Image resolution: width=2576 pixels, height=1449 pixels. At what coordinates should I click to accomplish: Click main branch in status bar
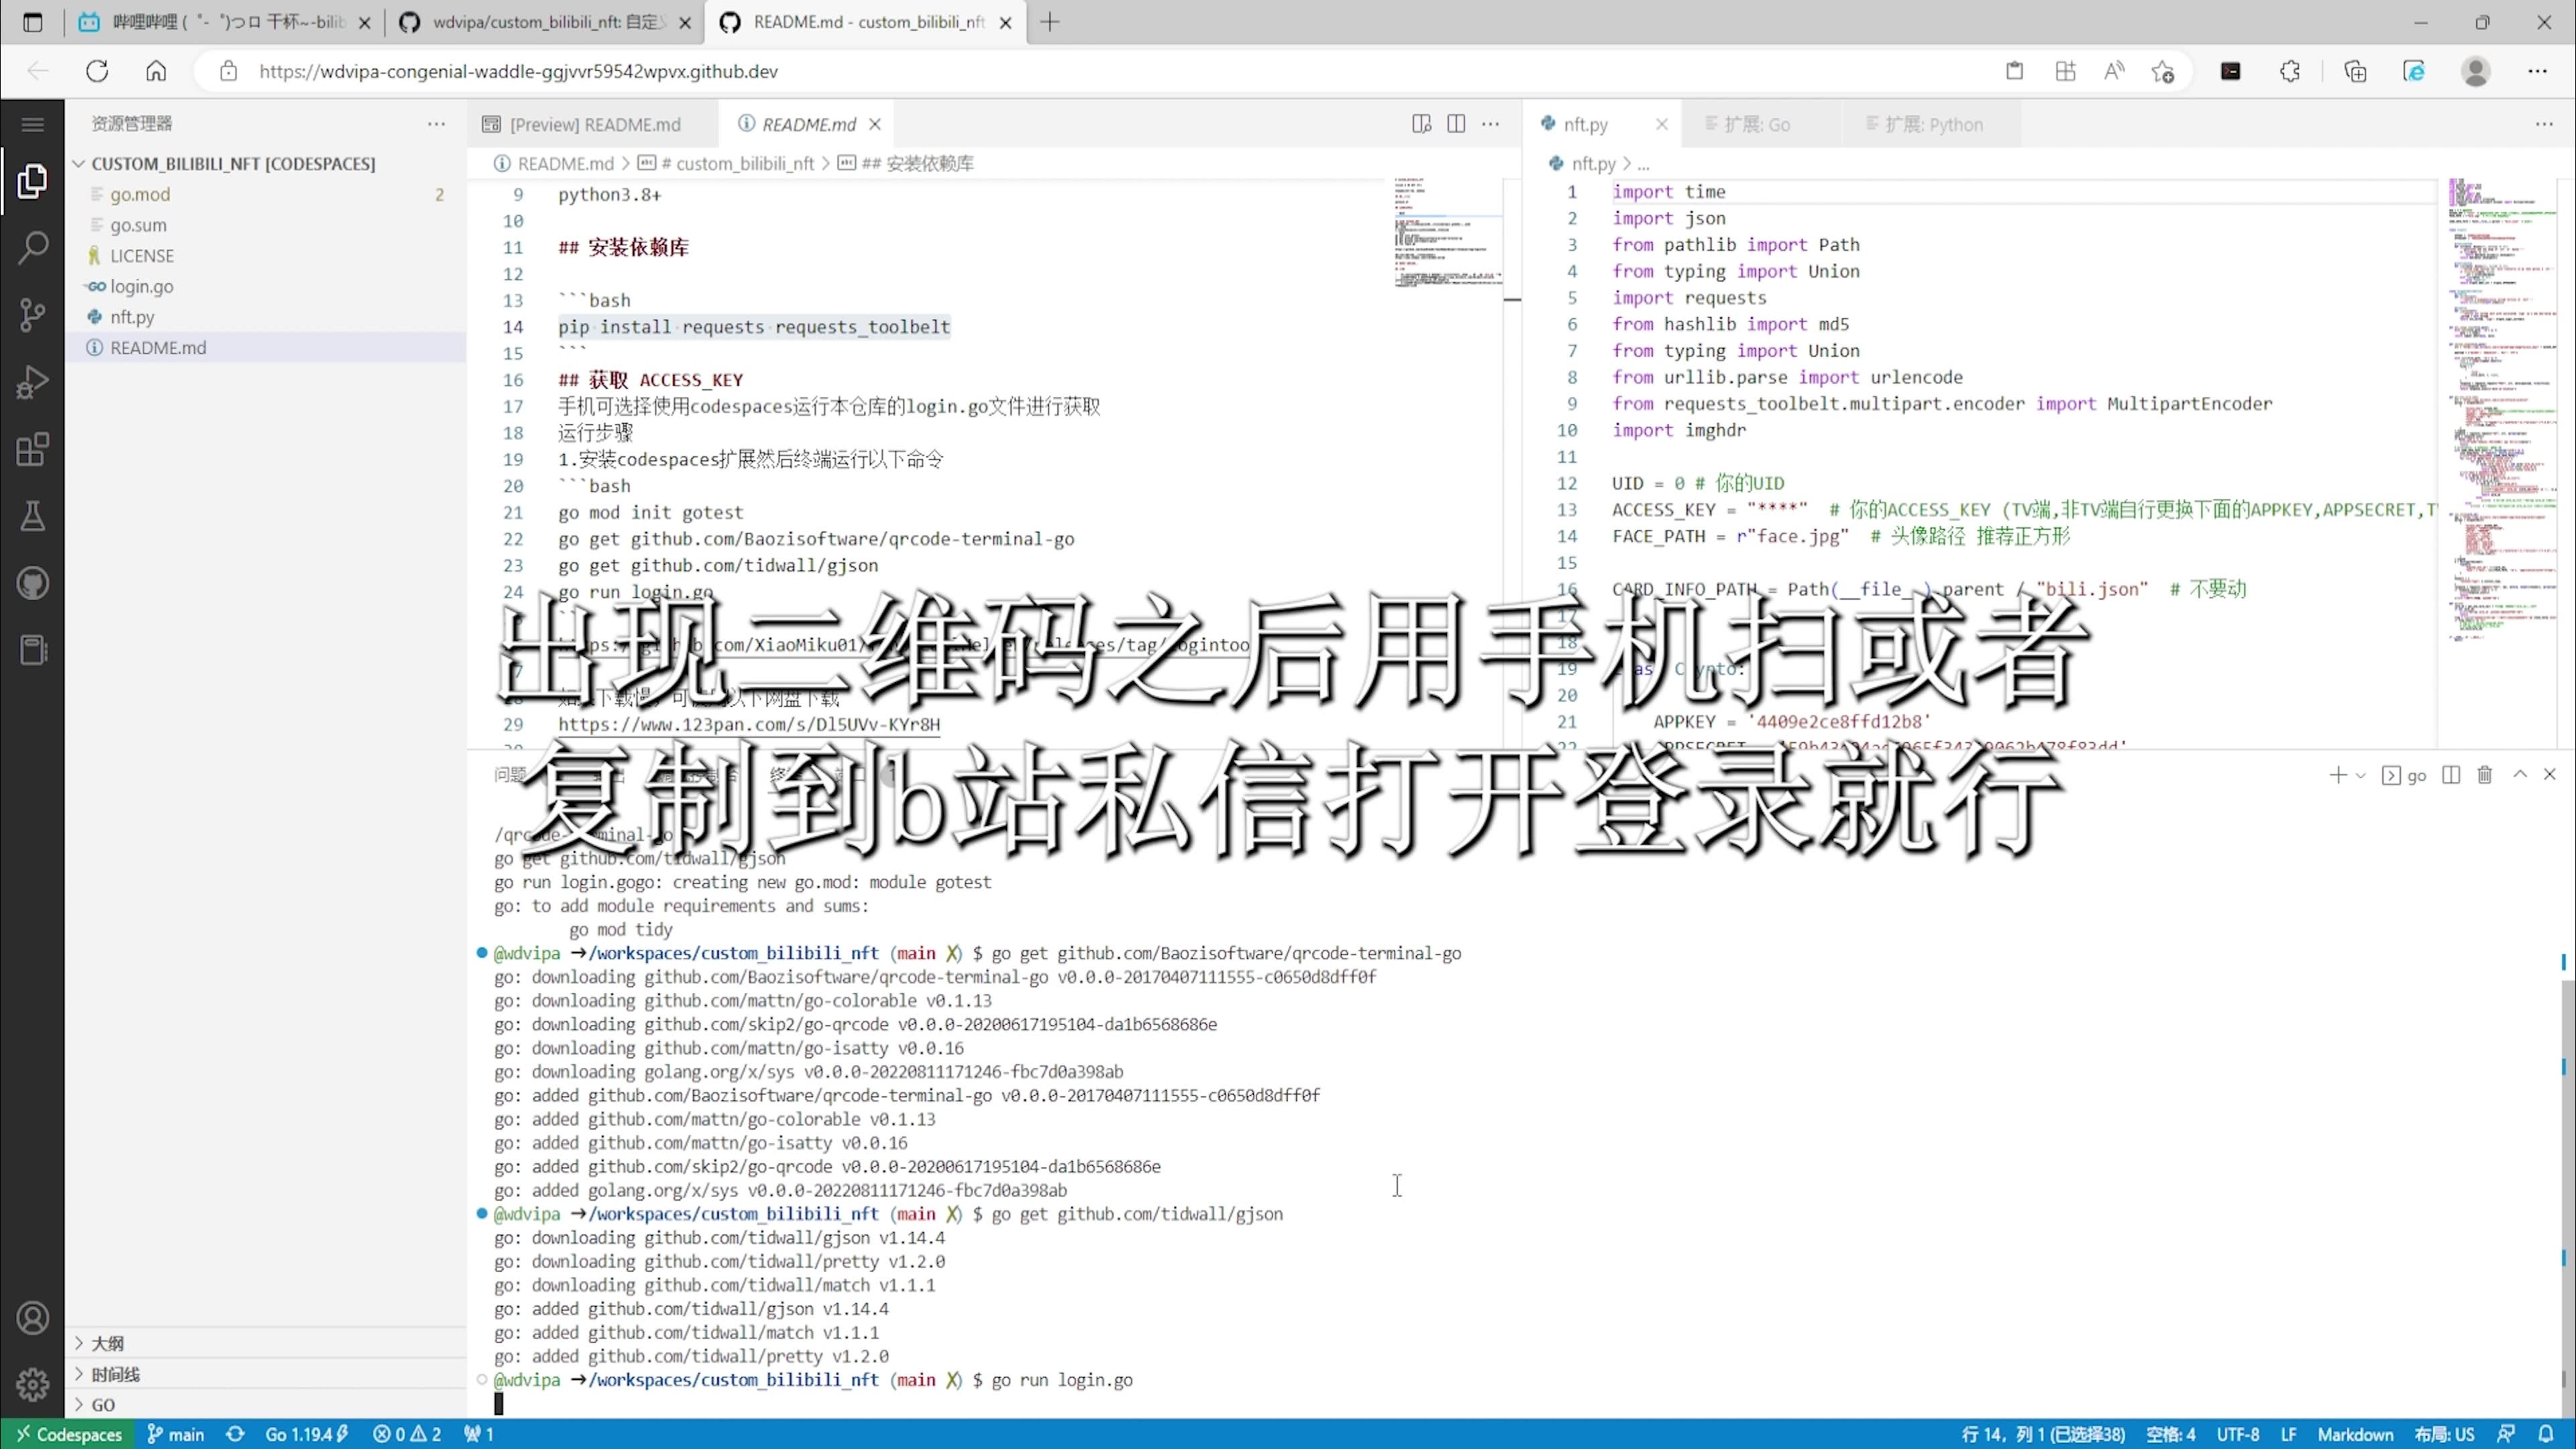coord(176,1434)
